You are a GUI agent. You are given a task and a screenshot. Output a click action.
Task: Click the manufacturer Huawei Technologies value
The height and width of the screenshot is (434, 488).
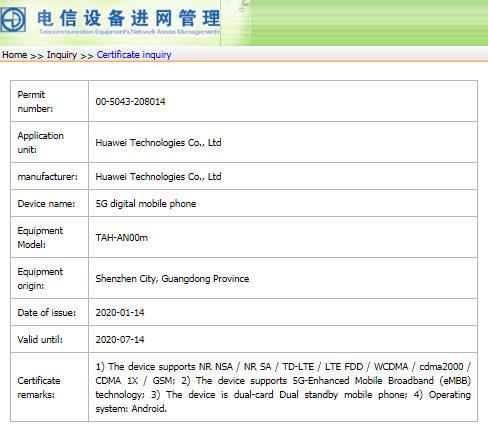(x=158, y=176)
